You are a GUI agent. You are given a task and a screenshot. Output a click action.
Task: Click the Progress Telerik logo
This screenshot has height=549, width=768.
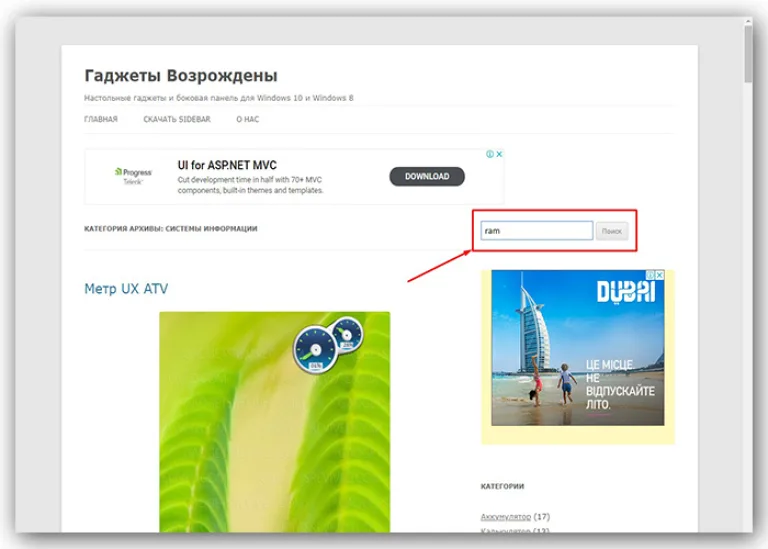pyautogui.click(x=133, y=176)
